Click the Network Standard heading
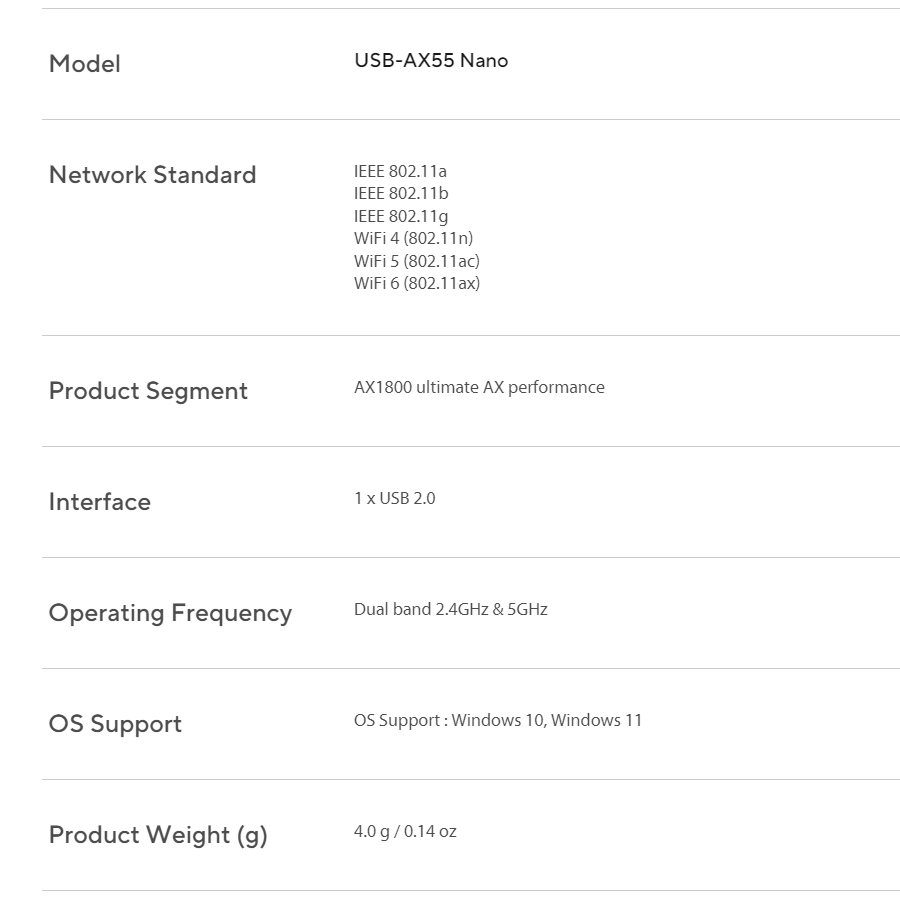Screen dimensions: 900x900 click(152, 175)
